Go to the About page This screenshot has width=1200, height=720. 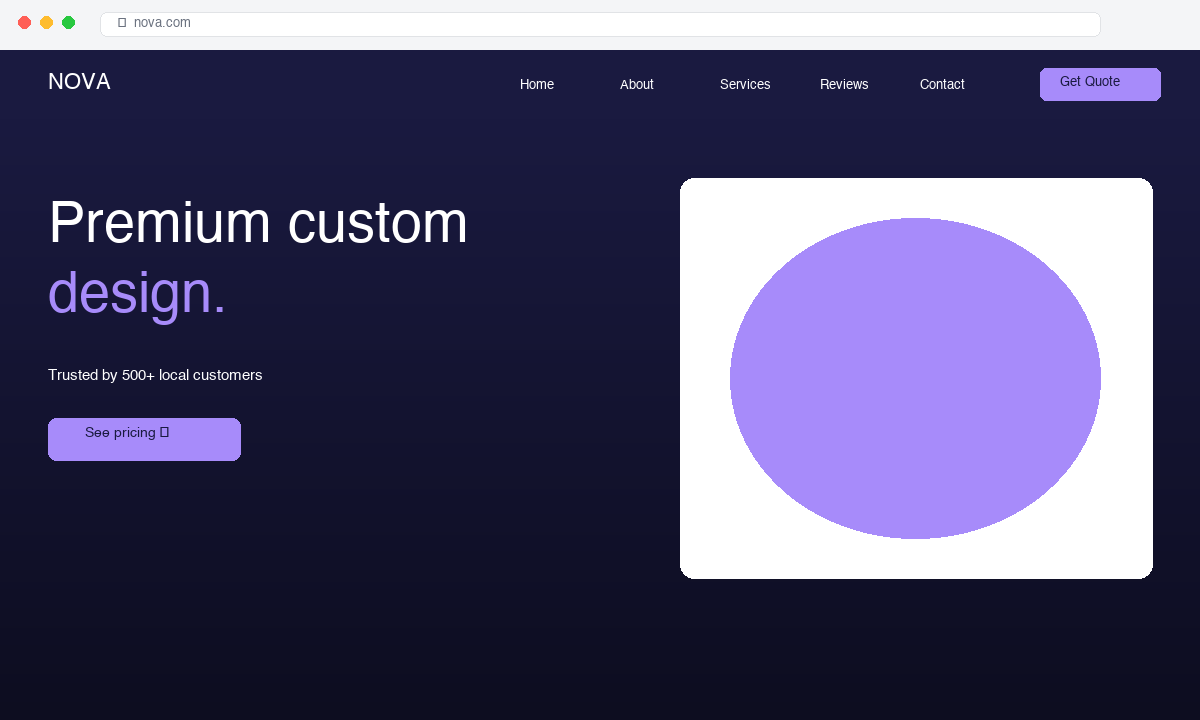(637, 84)
